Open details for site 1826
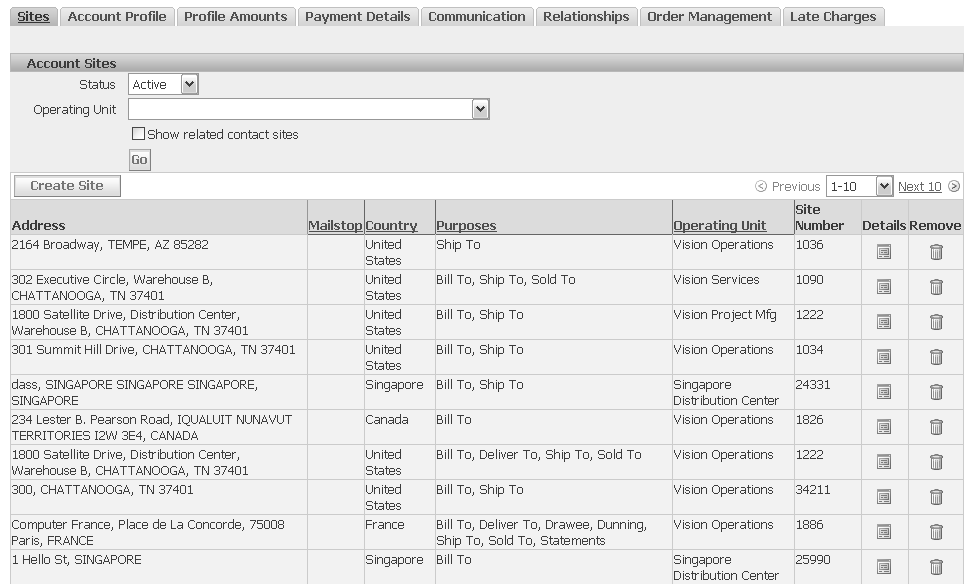Image resolution: width=974 pixels, height=584 pixels. coord(883,427)
